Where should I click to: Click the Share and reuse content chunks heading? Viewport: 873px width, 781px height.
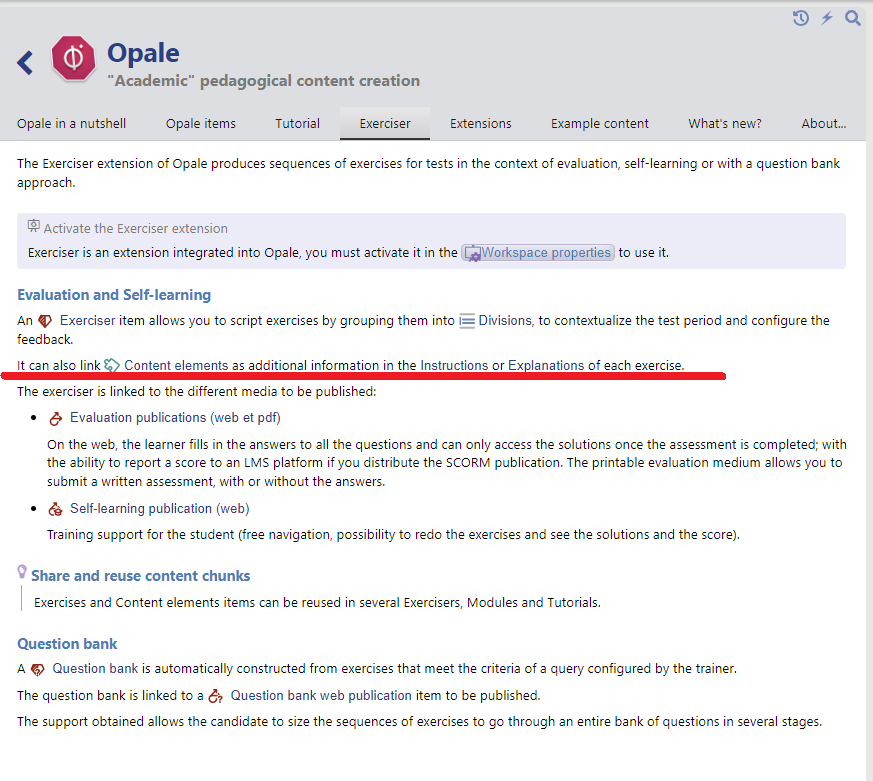click(140, 576)
